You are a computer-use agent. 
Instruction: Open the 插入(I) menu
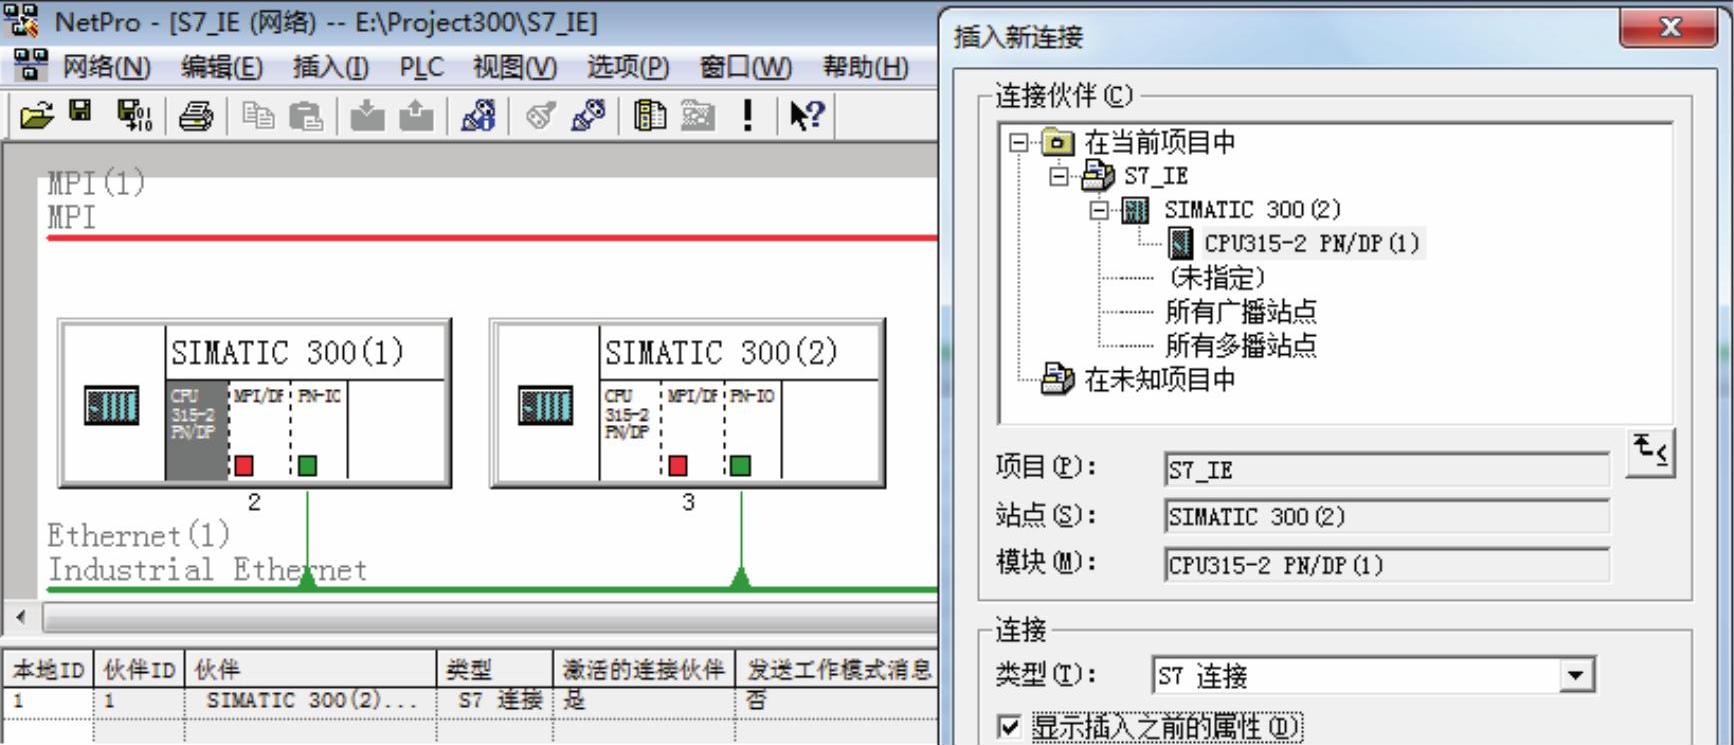click(330, 67)
